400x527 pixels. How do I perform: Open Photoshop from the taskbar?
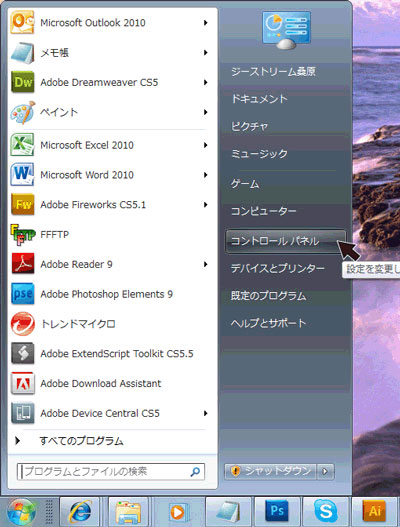277,511
